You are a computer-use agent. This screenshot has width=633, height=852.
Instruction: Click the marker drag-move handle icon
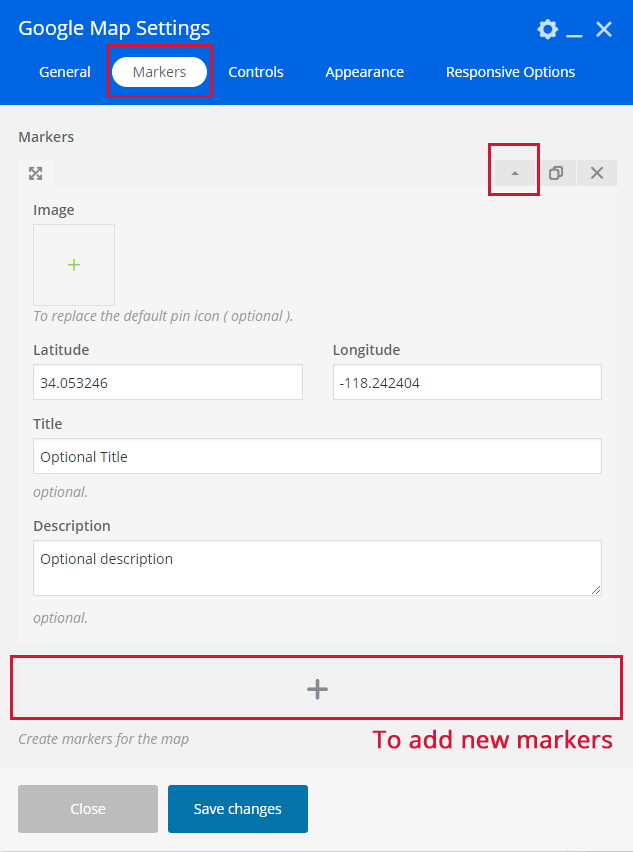(36, 173)
